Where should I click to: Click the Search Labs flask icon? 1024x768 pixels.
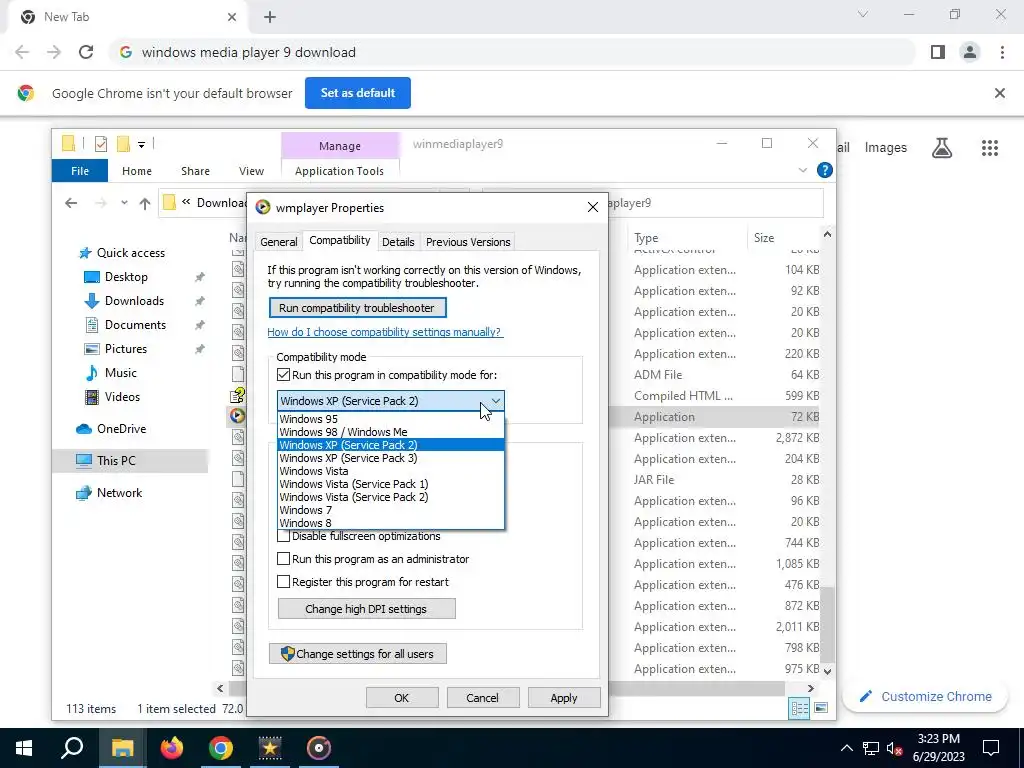[942, 148]
